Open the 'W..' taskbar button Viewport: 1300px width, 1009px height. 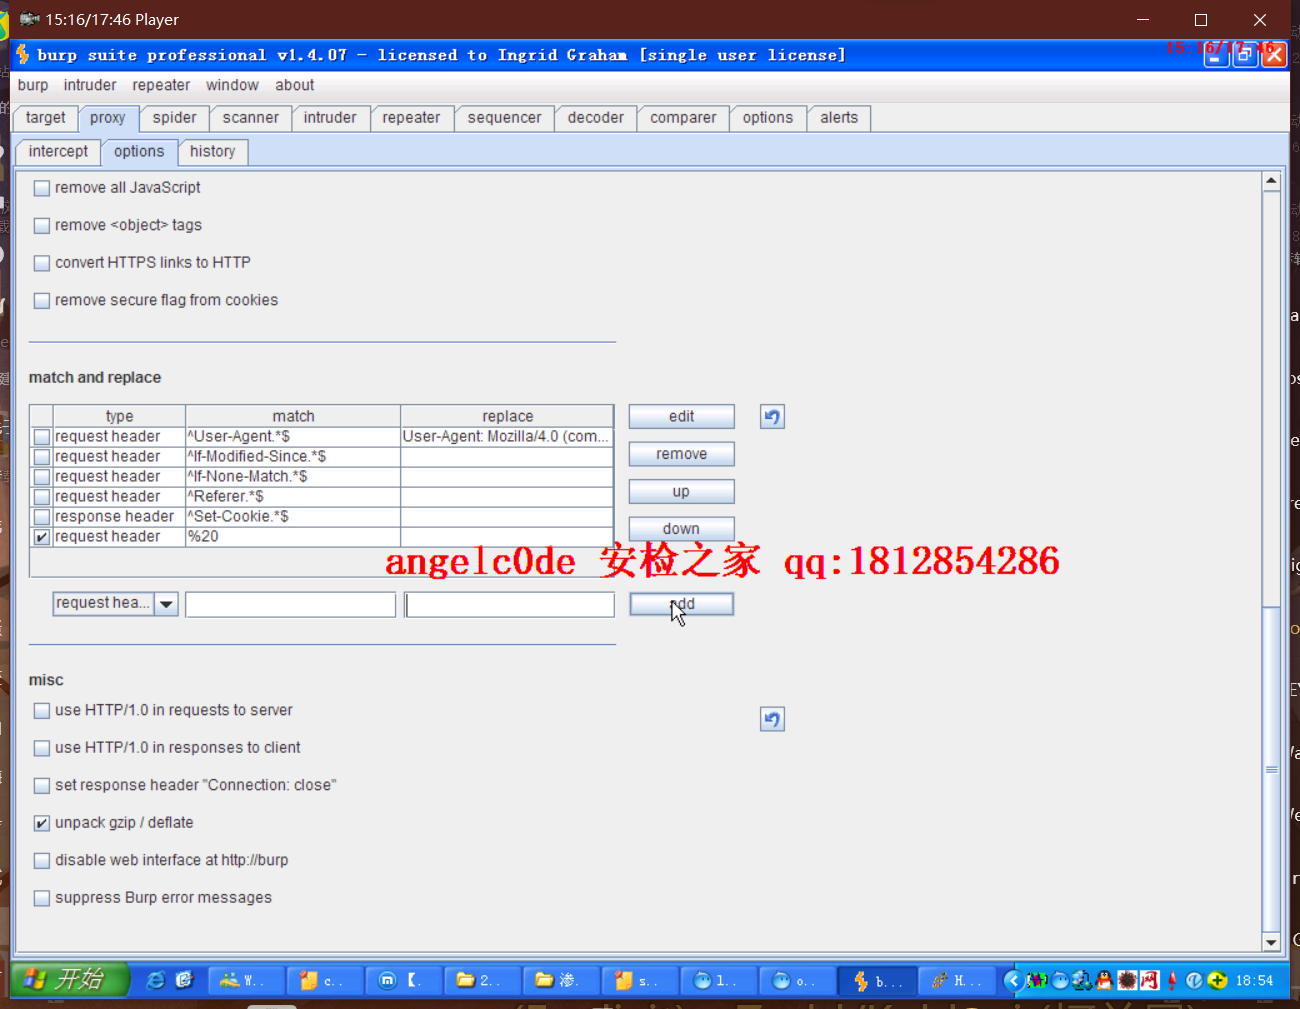(246, 981)
